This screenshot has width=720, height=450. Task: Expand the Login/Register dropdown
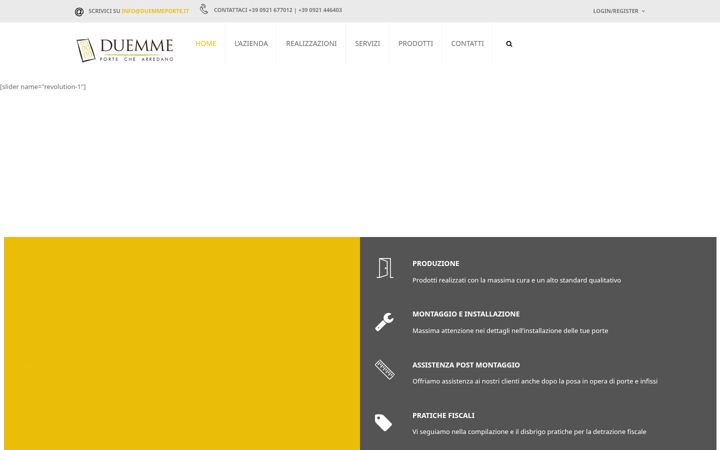619,11
